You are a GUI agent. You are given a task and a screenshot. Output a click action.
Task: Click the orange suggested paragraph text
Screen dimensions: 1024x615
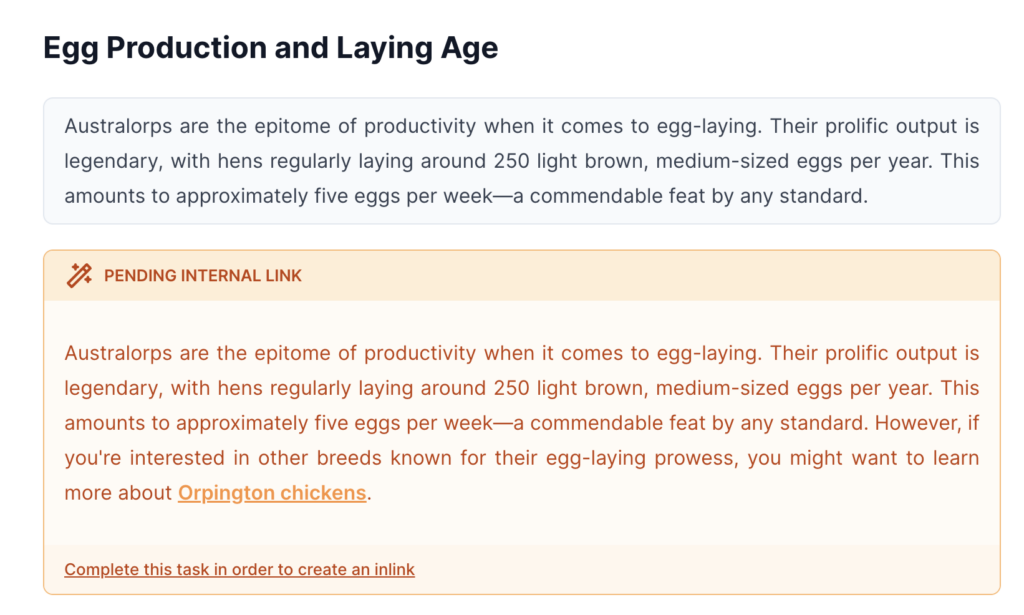pyautogui.click(x=521, y=423)
